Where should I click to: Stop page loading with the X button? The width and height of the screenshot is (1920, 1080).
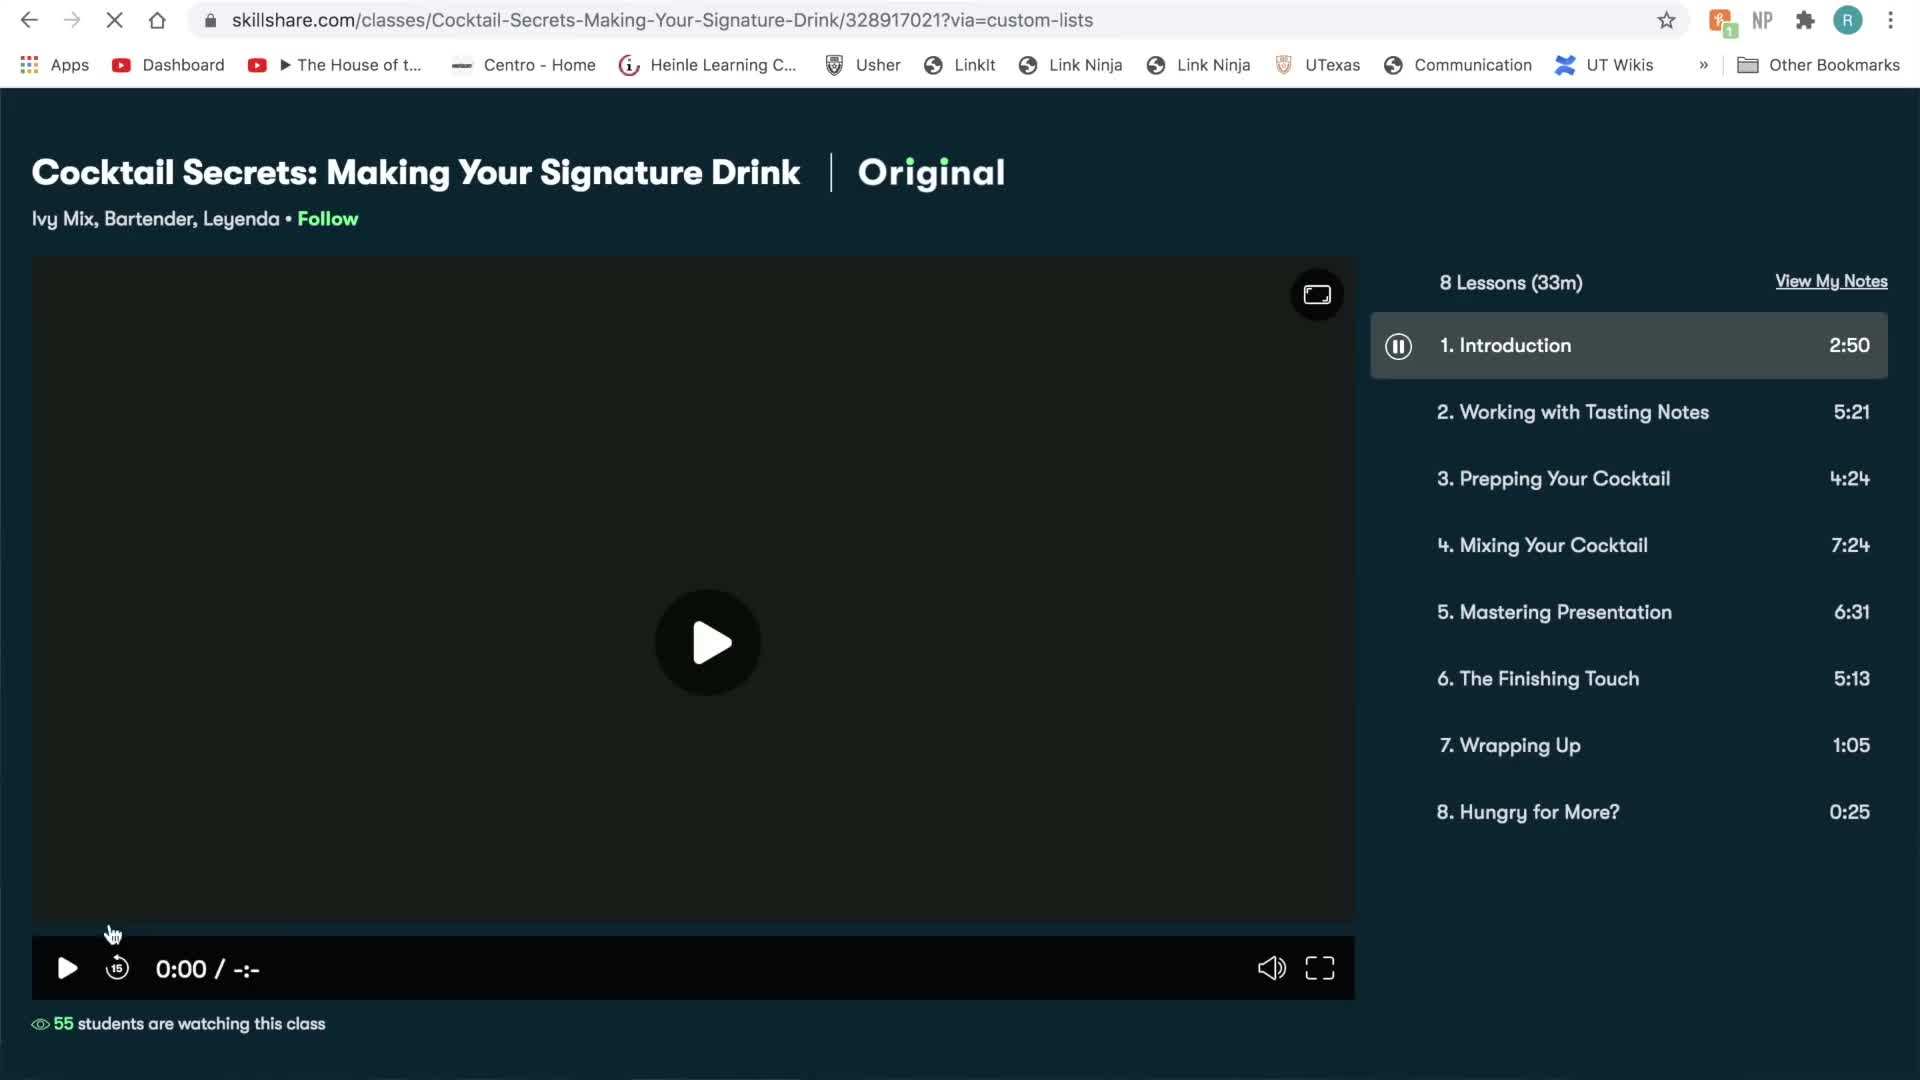(x=114, y=20)
